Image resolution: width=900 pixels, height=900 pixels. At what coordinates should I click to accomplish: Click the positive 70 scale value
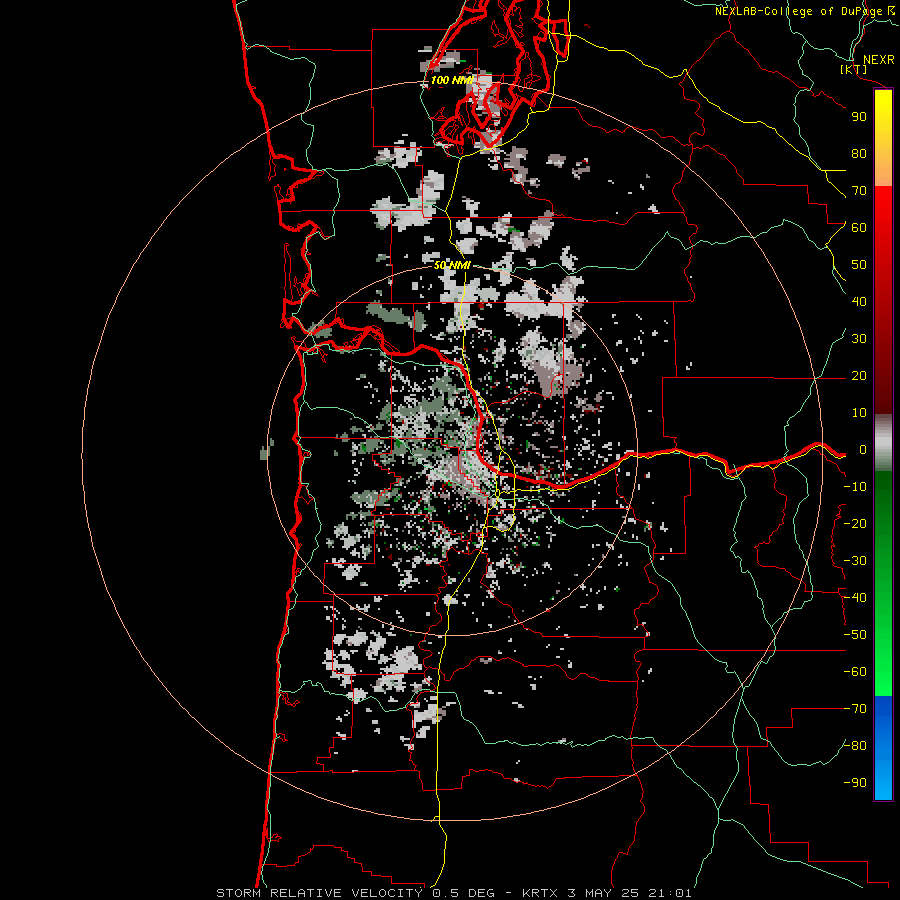(859, 191)
